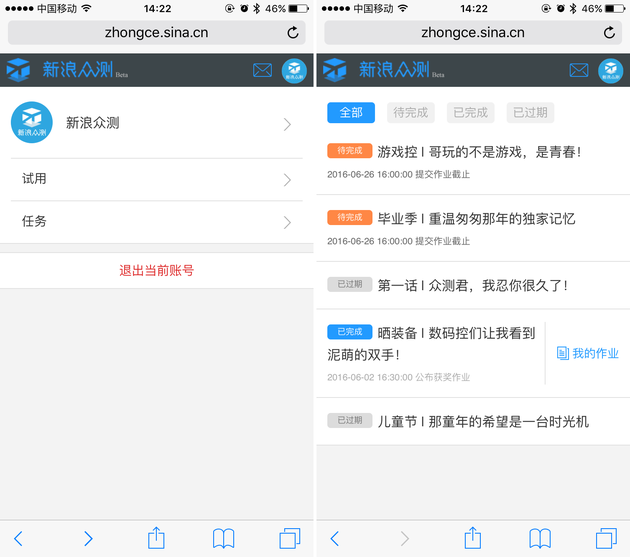
Task: Select the 全部 filter tab
Action: [351, 113]
